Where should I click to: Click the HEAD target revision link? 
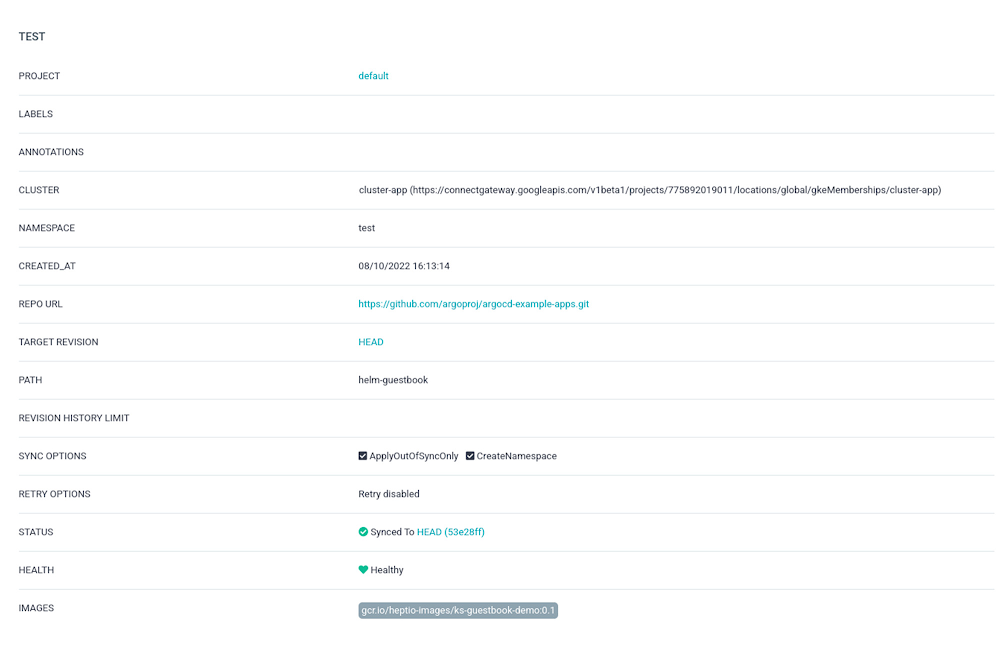(x=371, y=342)
